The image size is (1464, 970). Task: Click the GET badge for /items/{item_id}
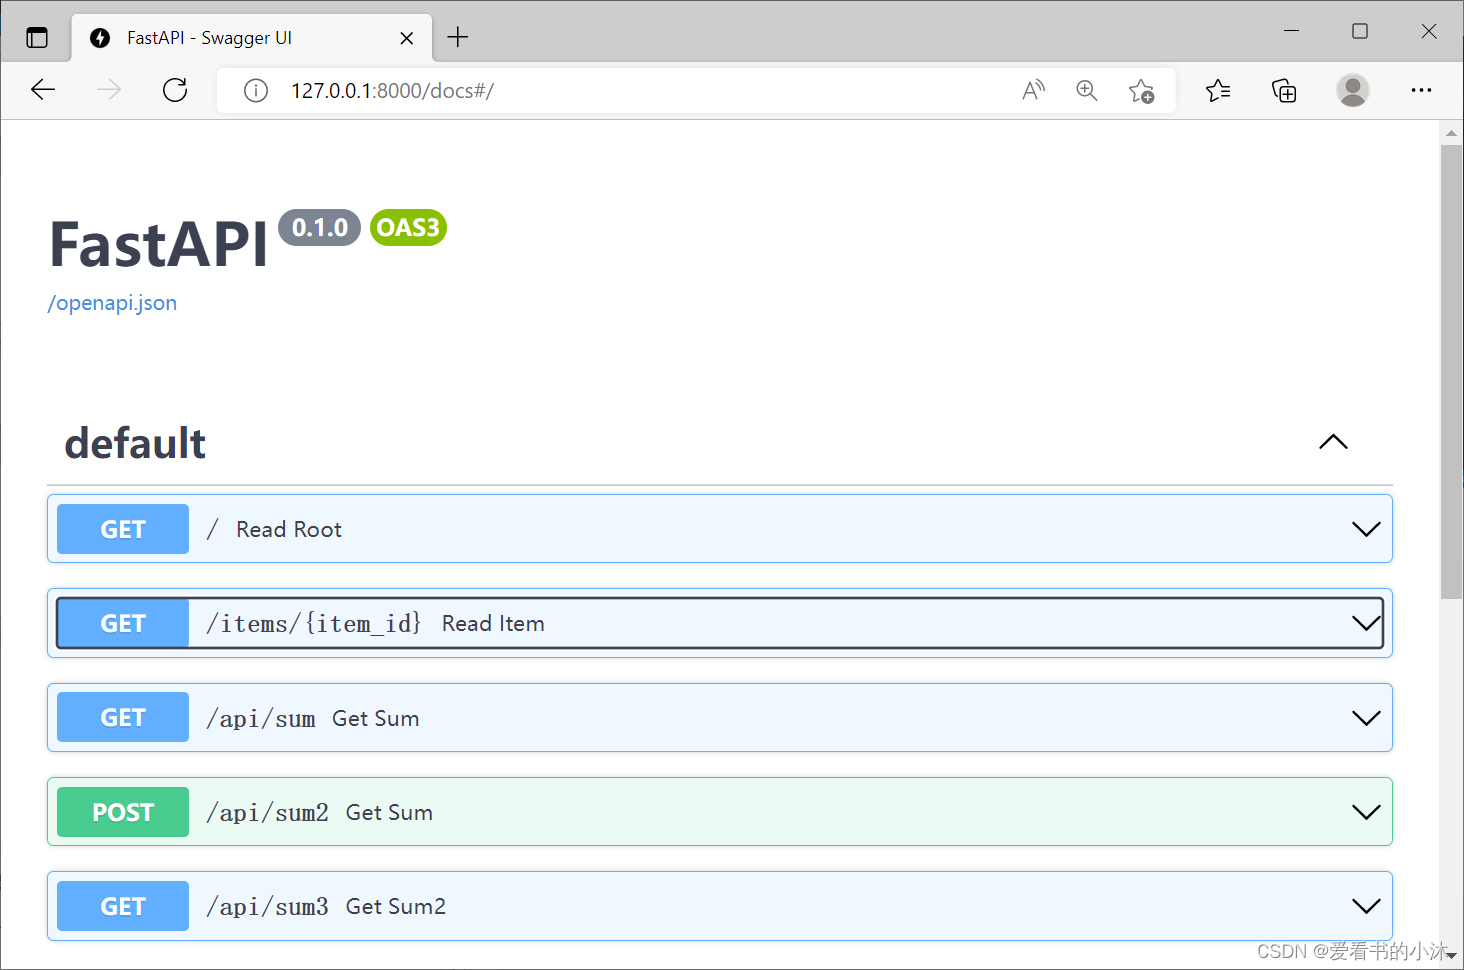click(123, 623)
